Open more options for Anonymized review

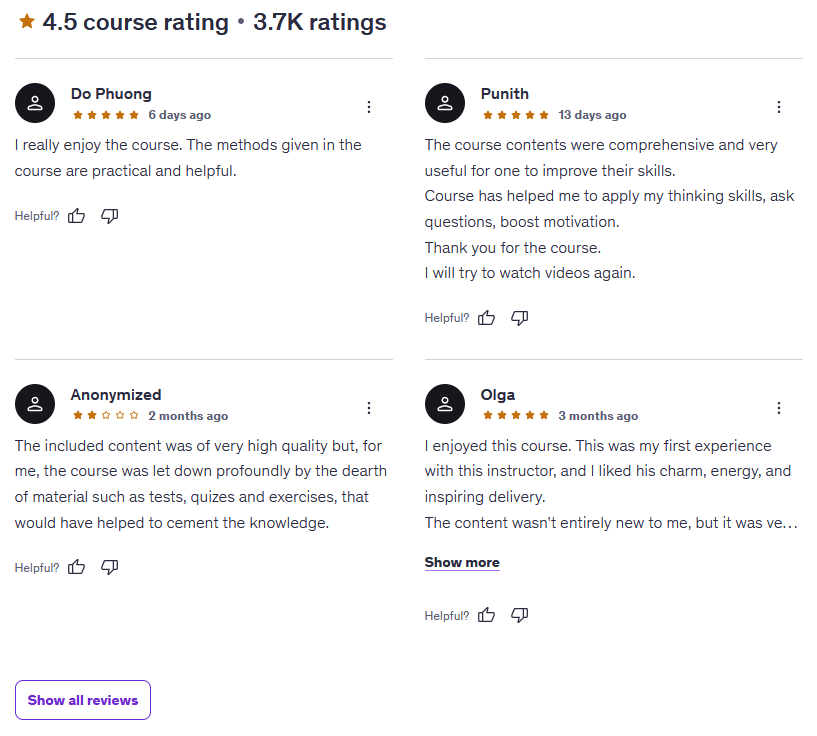(369, 408)
